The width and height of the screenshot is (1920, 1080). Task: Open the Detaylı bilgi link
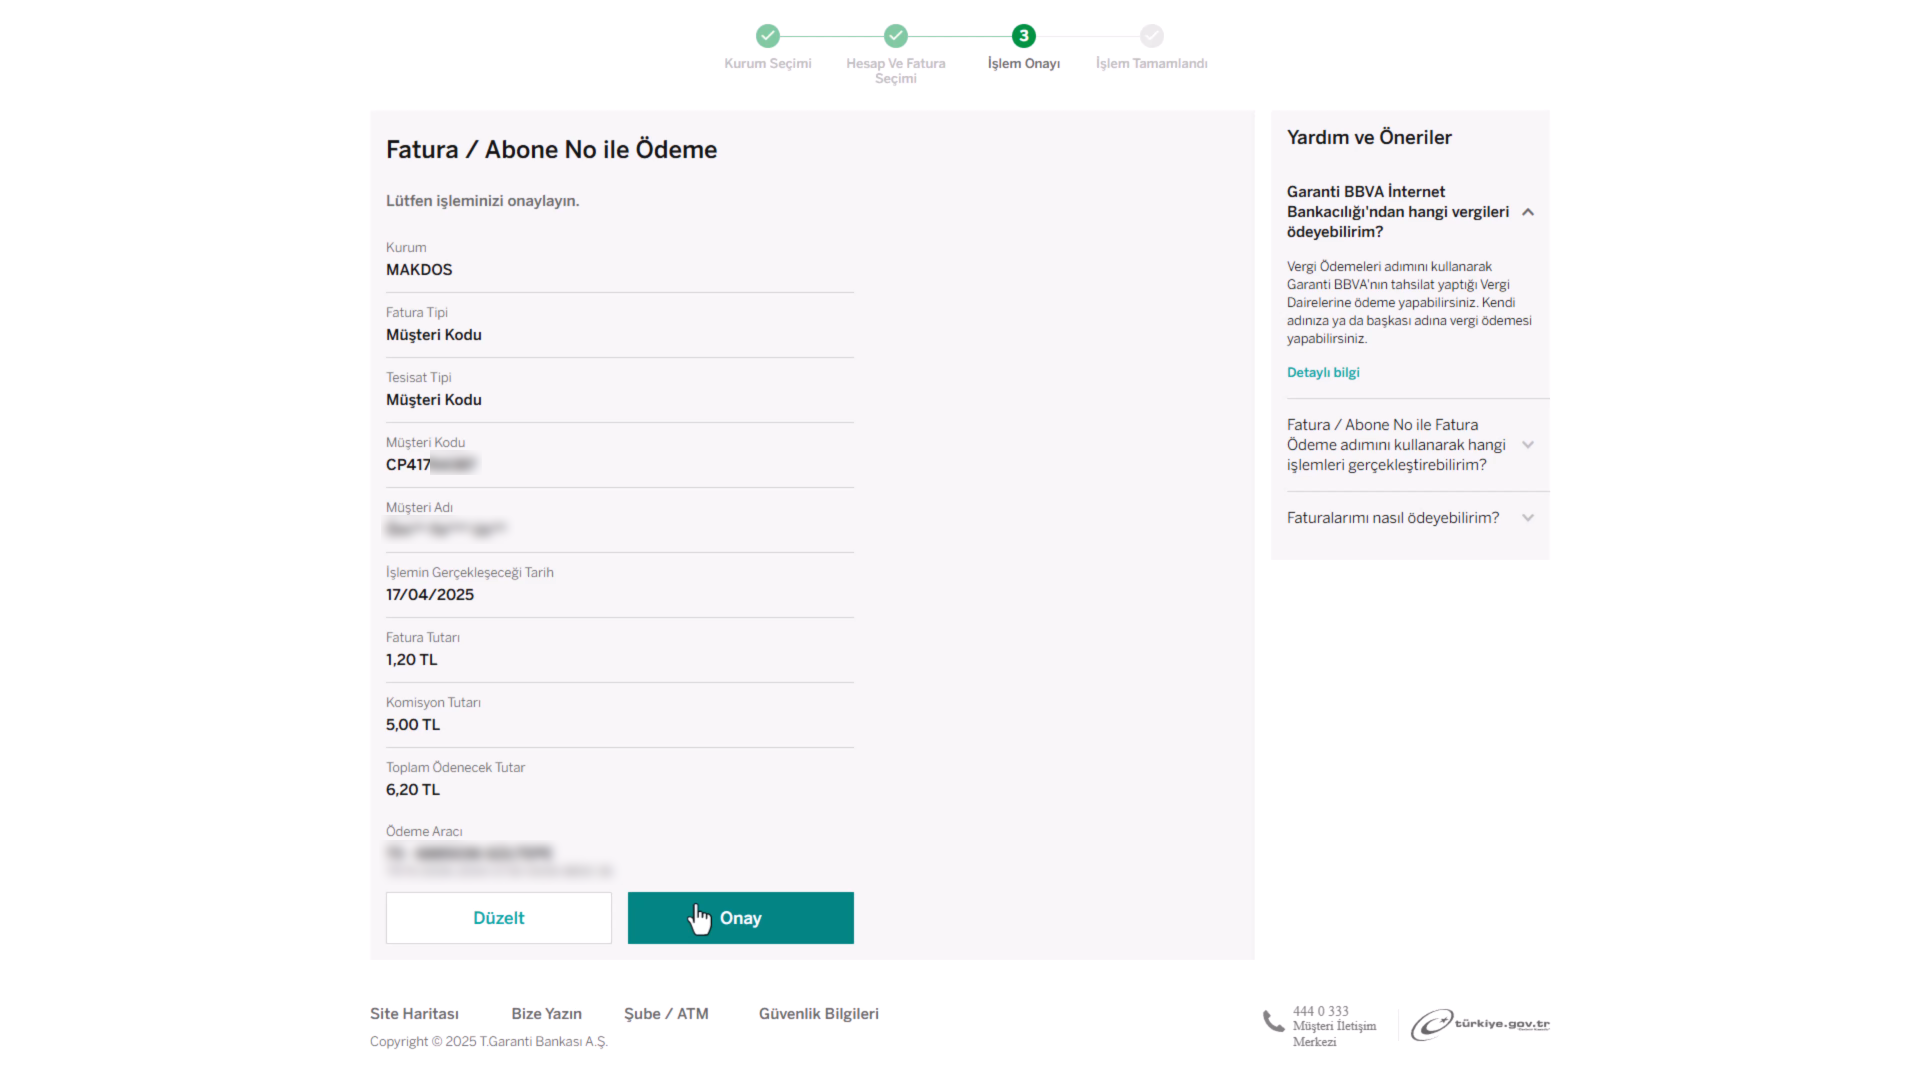pyautogui.click(x=1323, y=372)
